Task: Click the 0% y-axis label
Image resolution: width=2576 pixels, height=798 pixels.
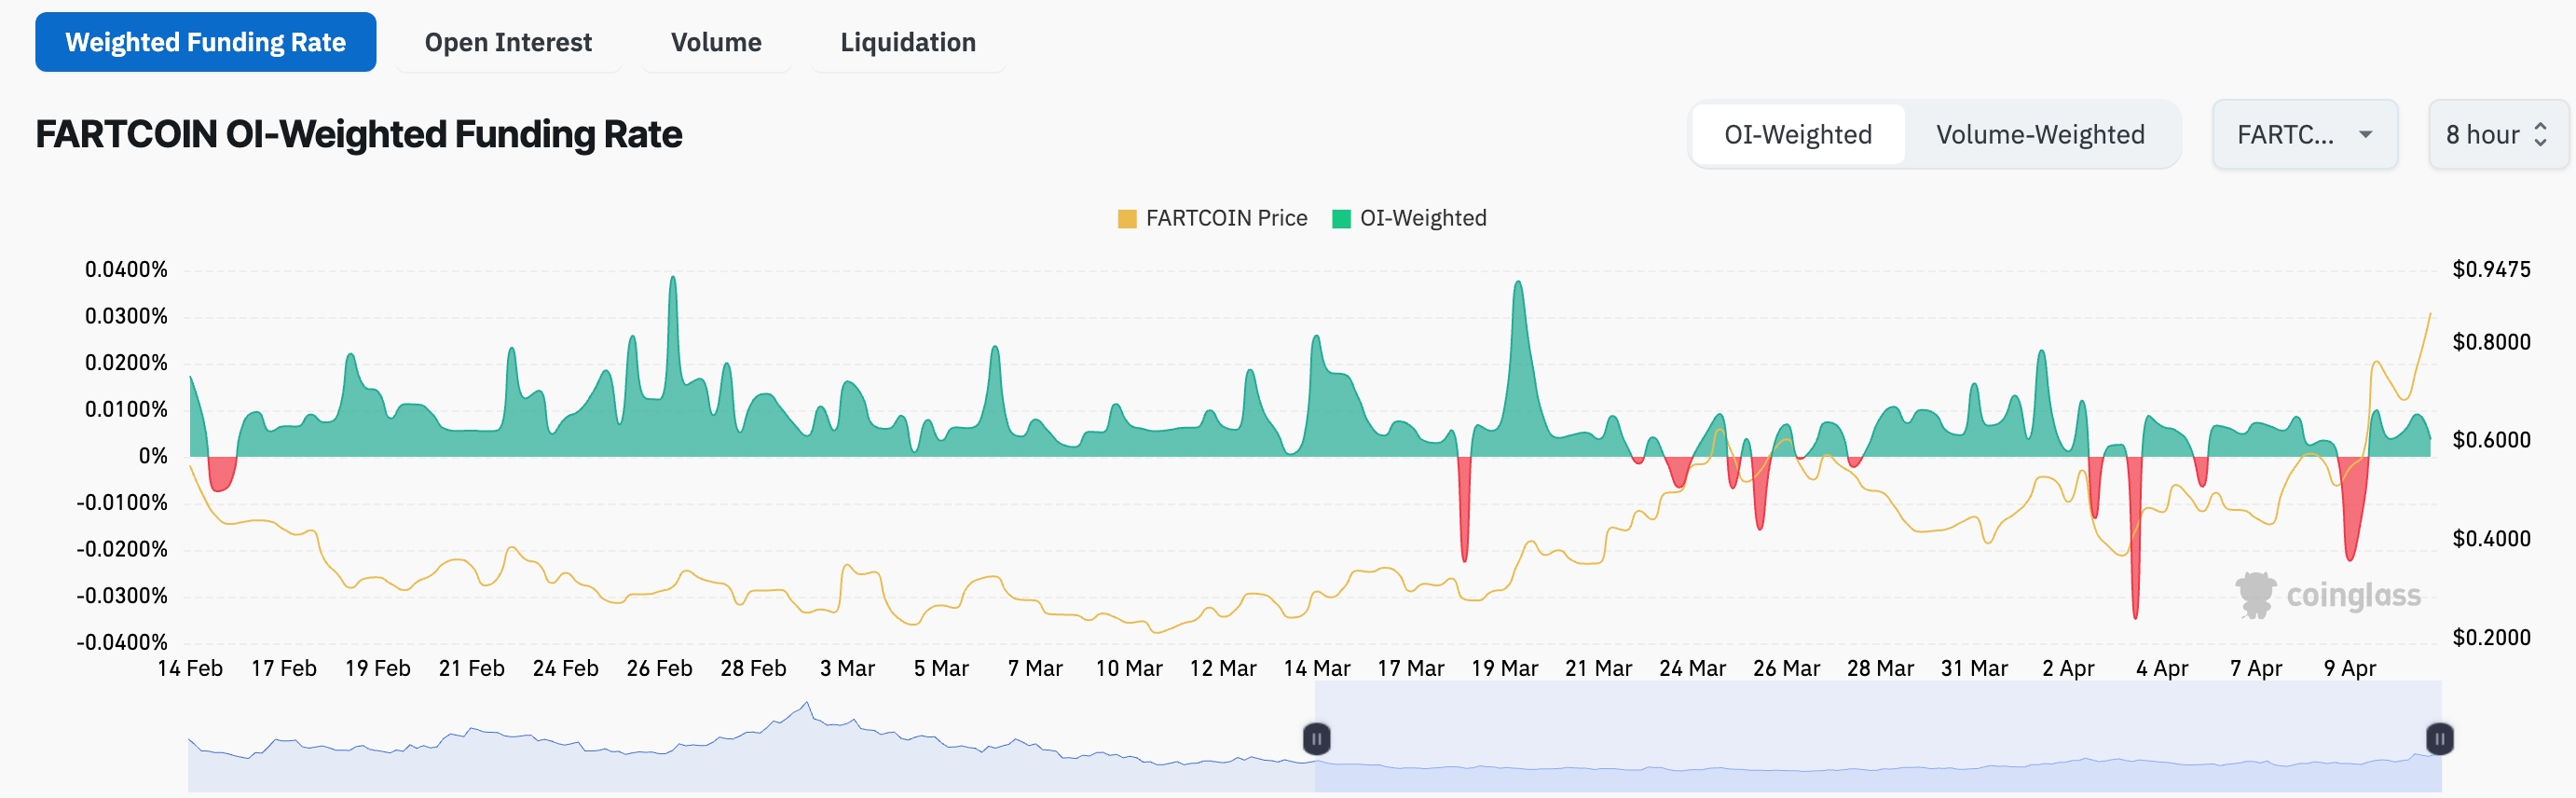Action: (x=153, y=456)
